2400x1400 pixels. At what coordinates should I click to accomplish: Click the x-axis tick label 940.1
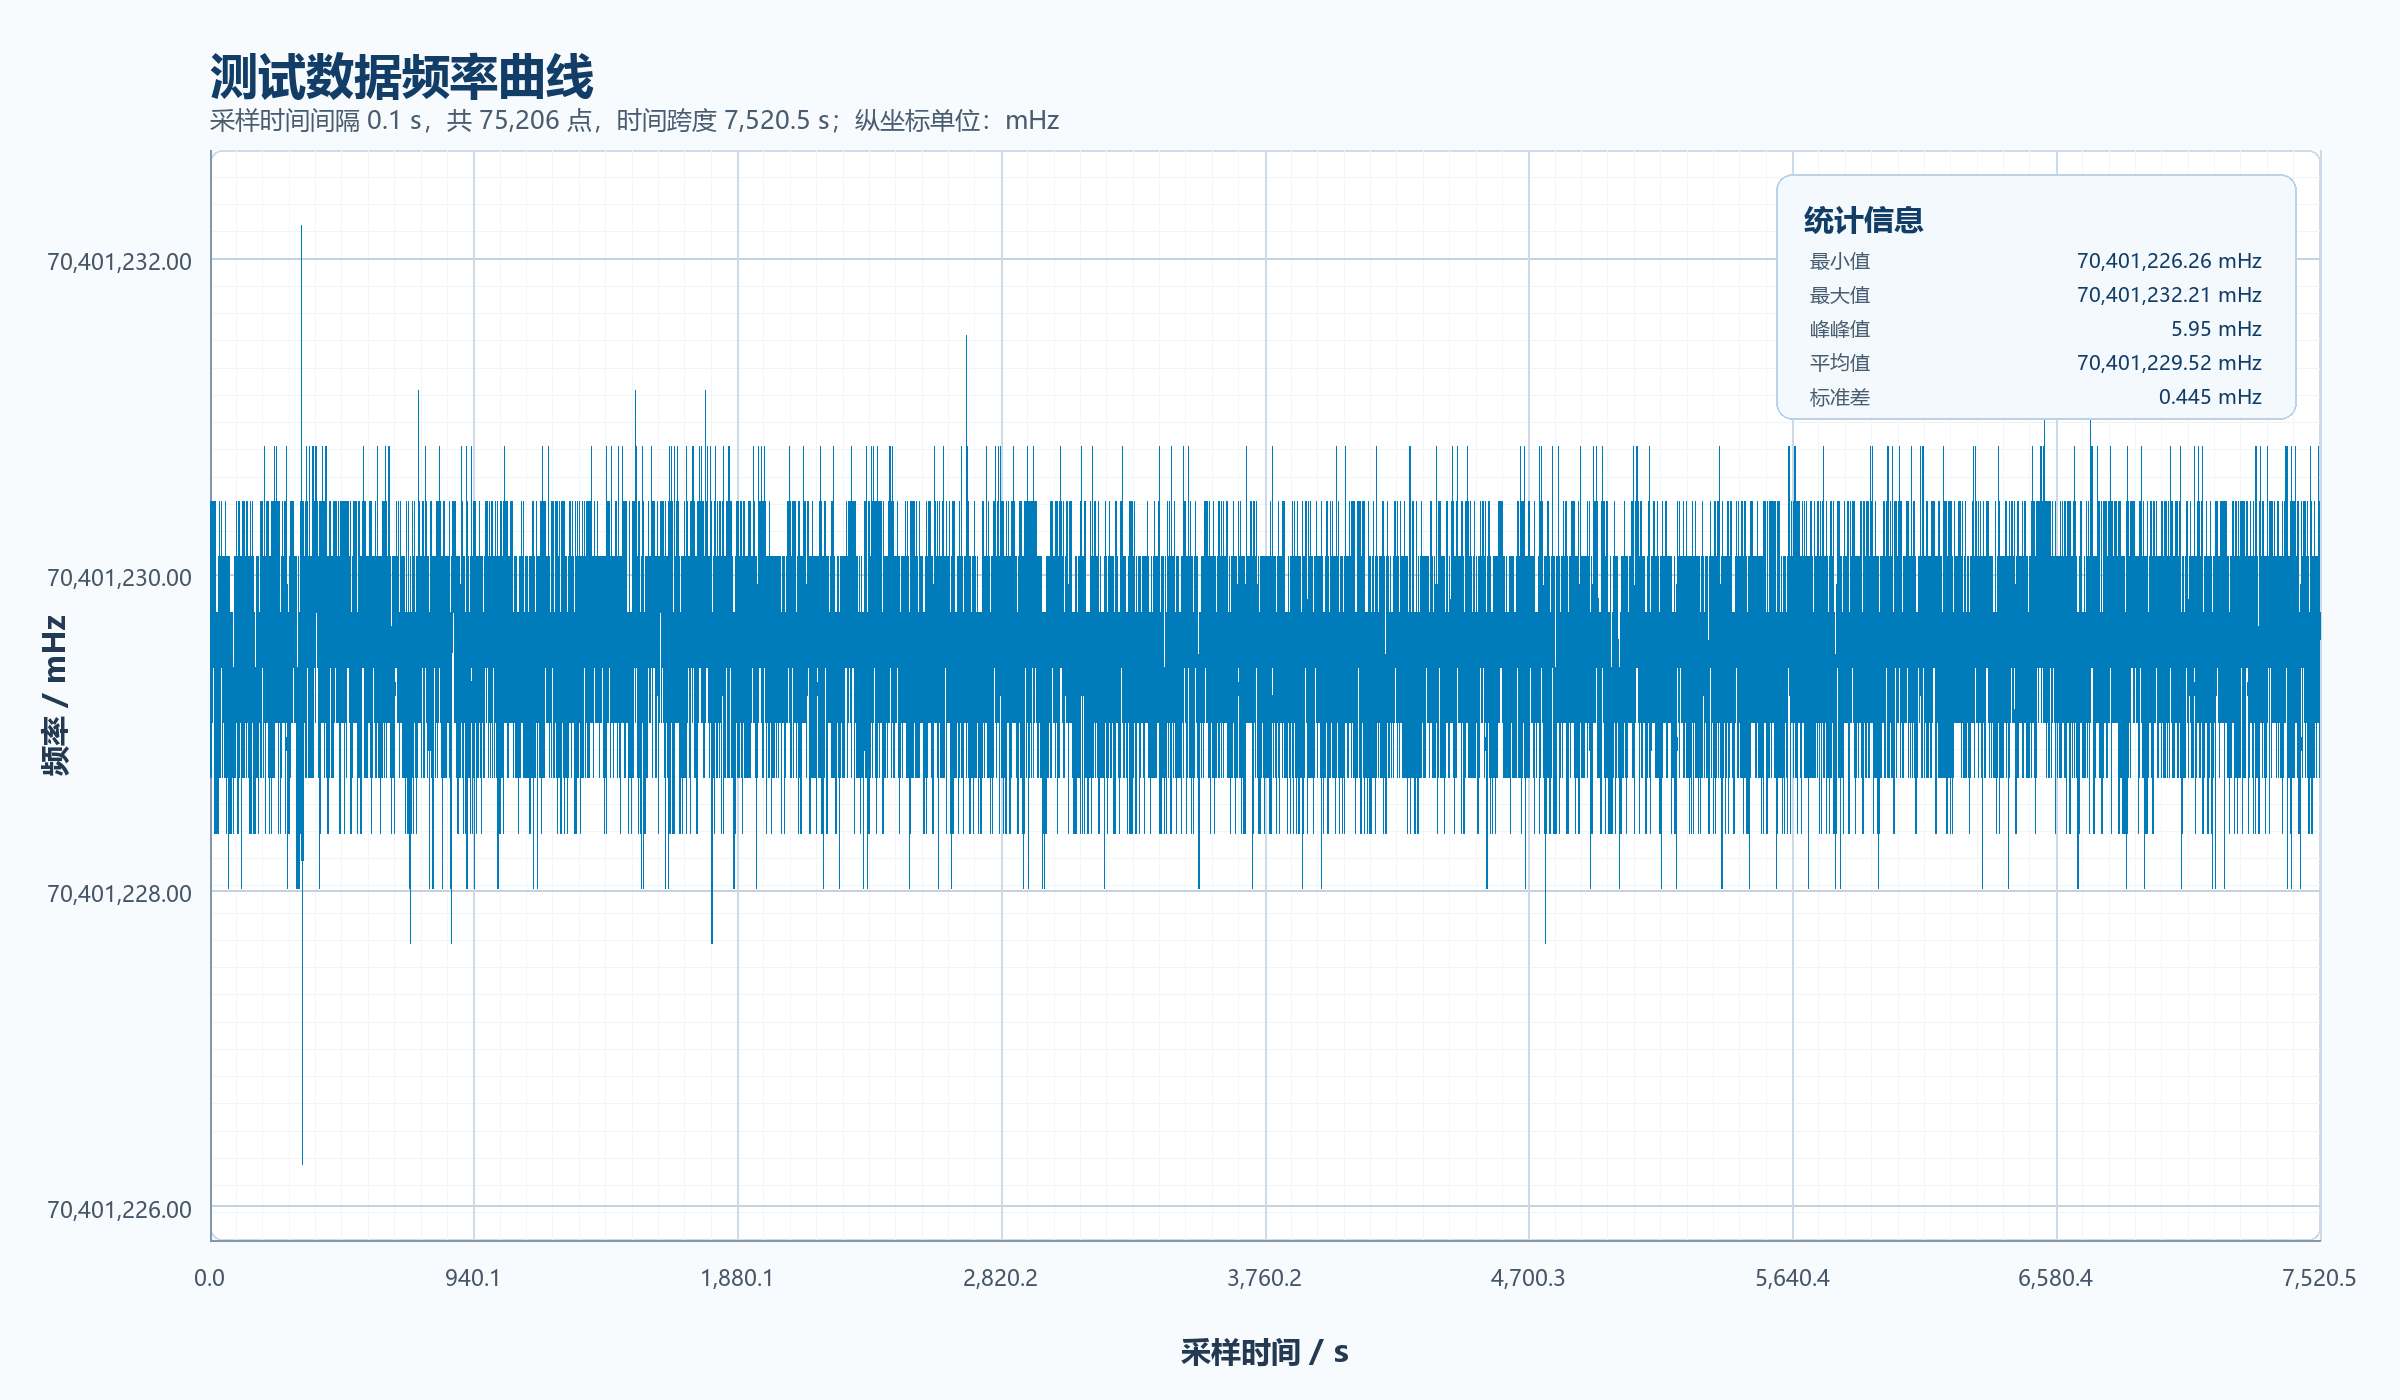click(x=473, y=1278)
